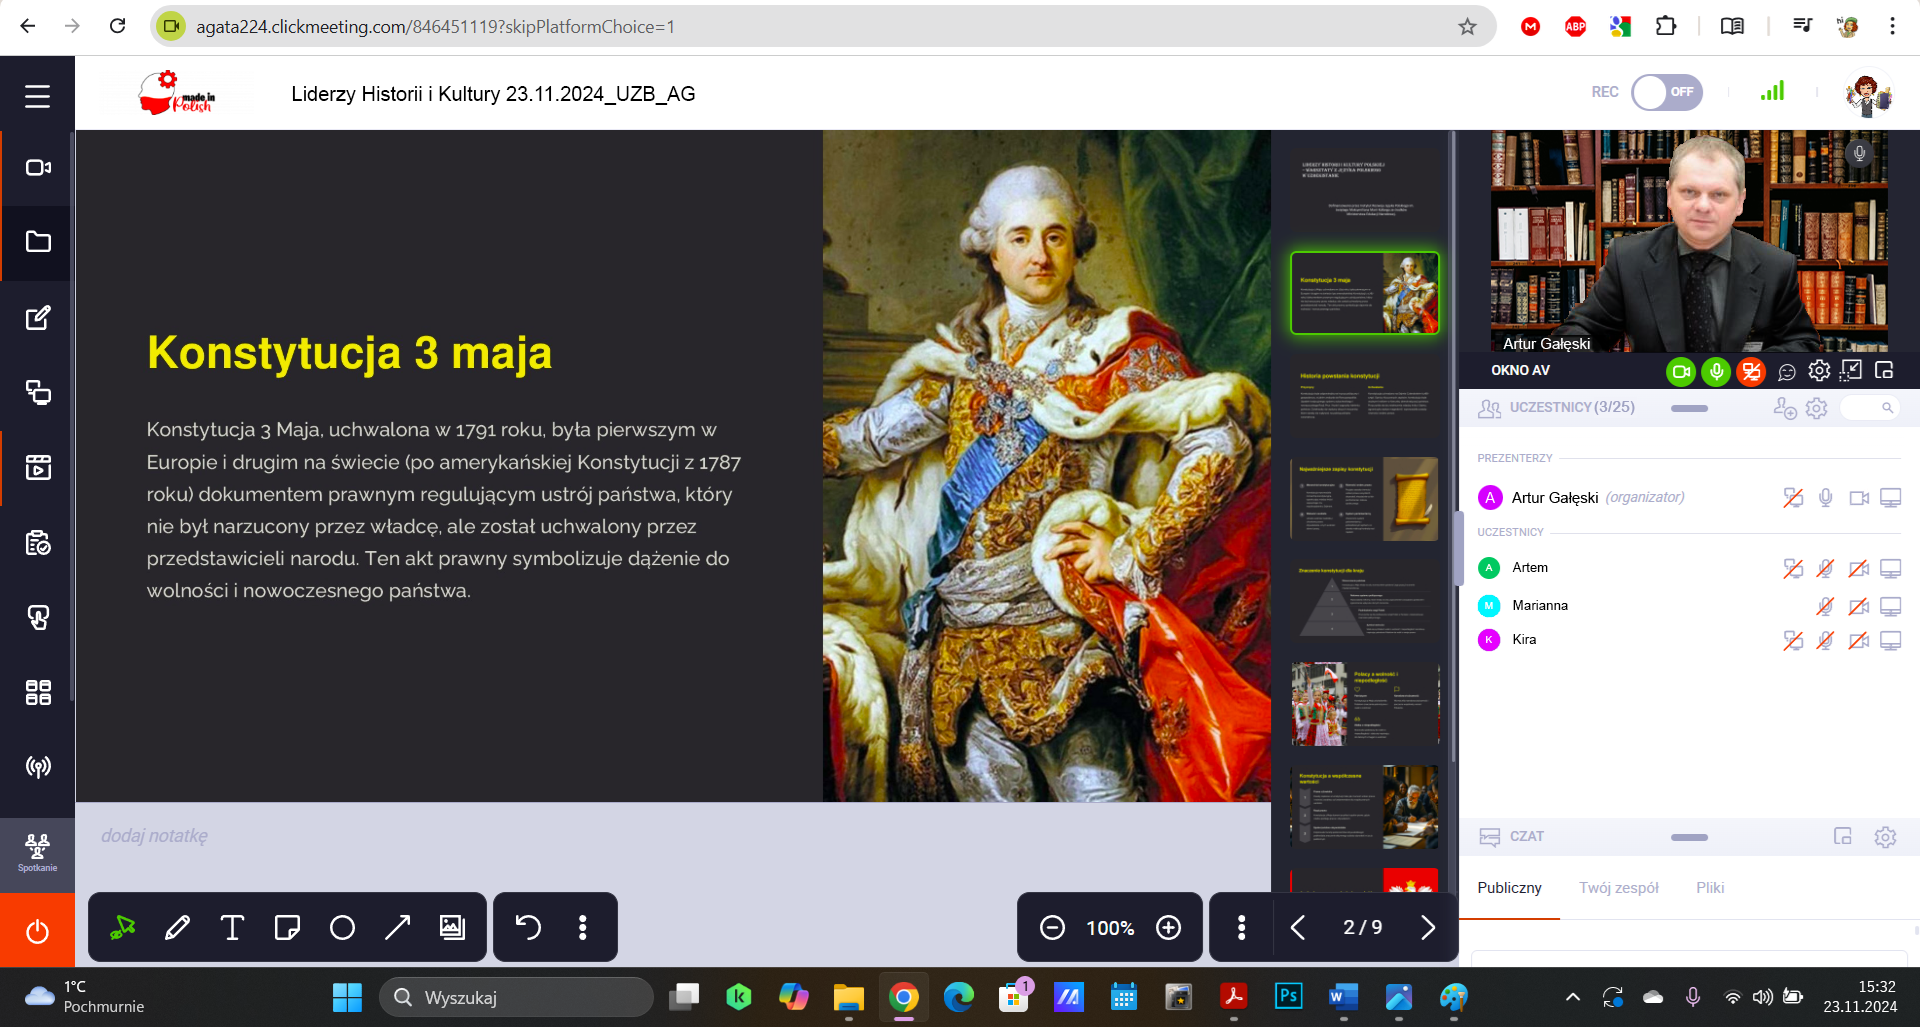Select the arrow drawing tool

click(x=397, y=927)
